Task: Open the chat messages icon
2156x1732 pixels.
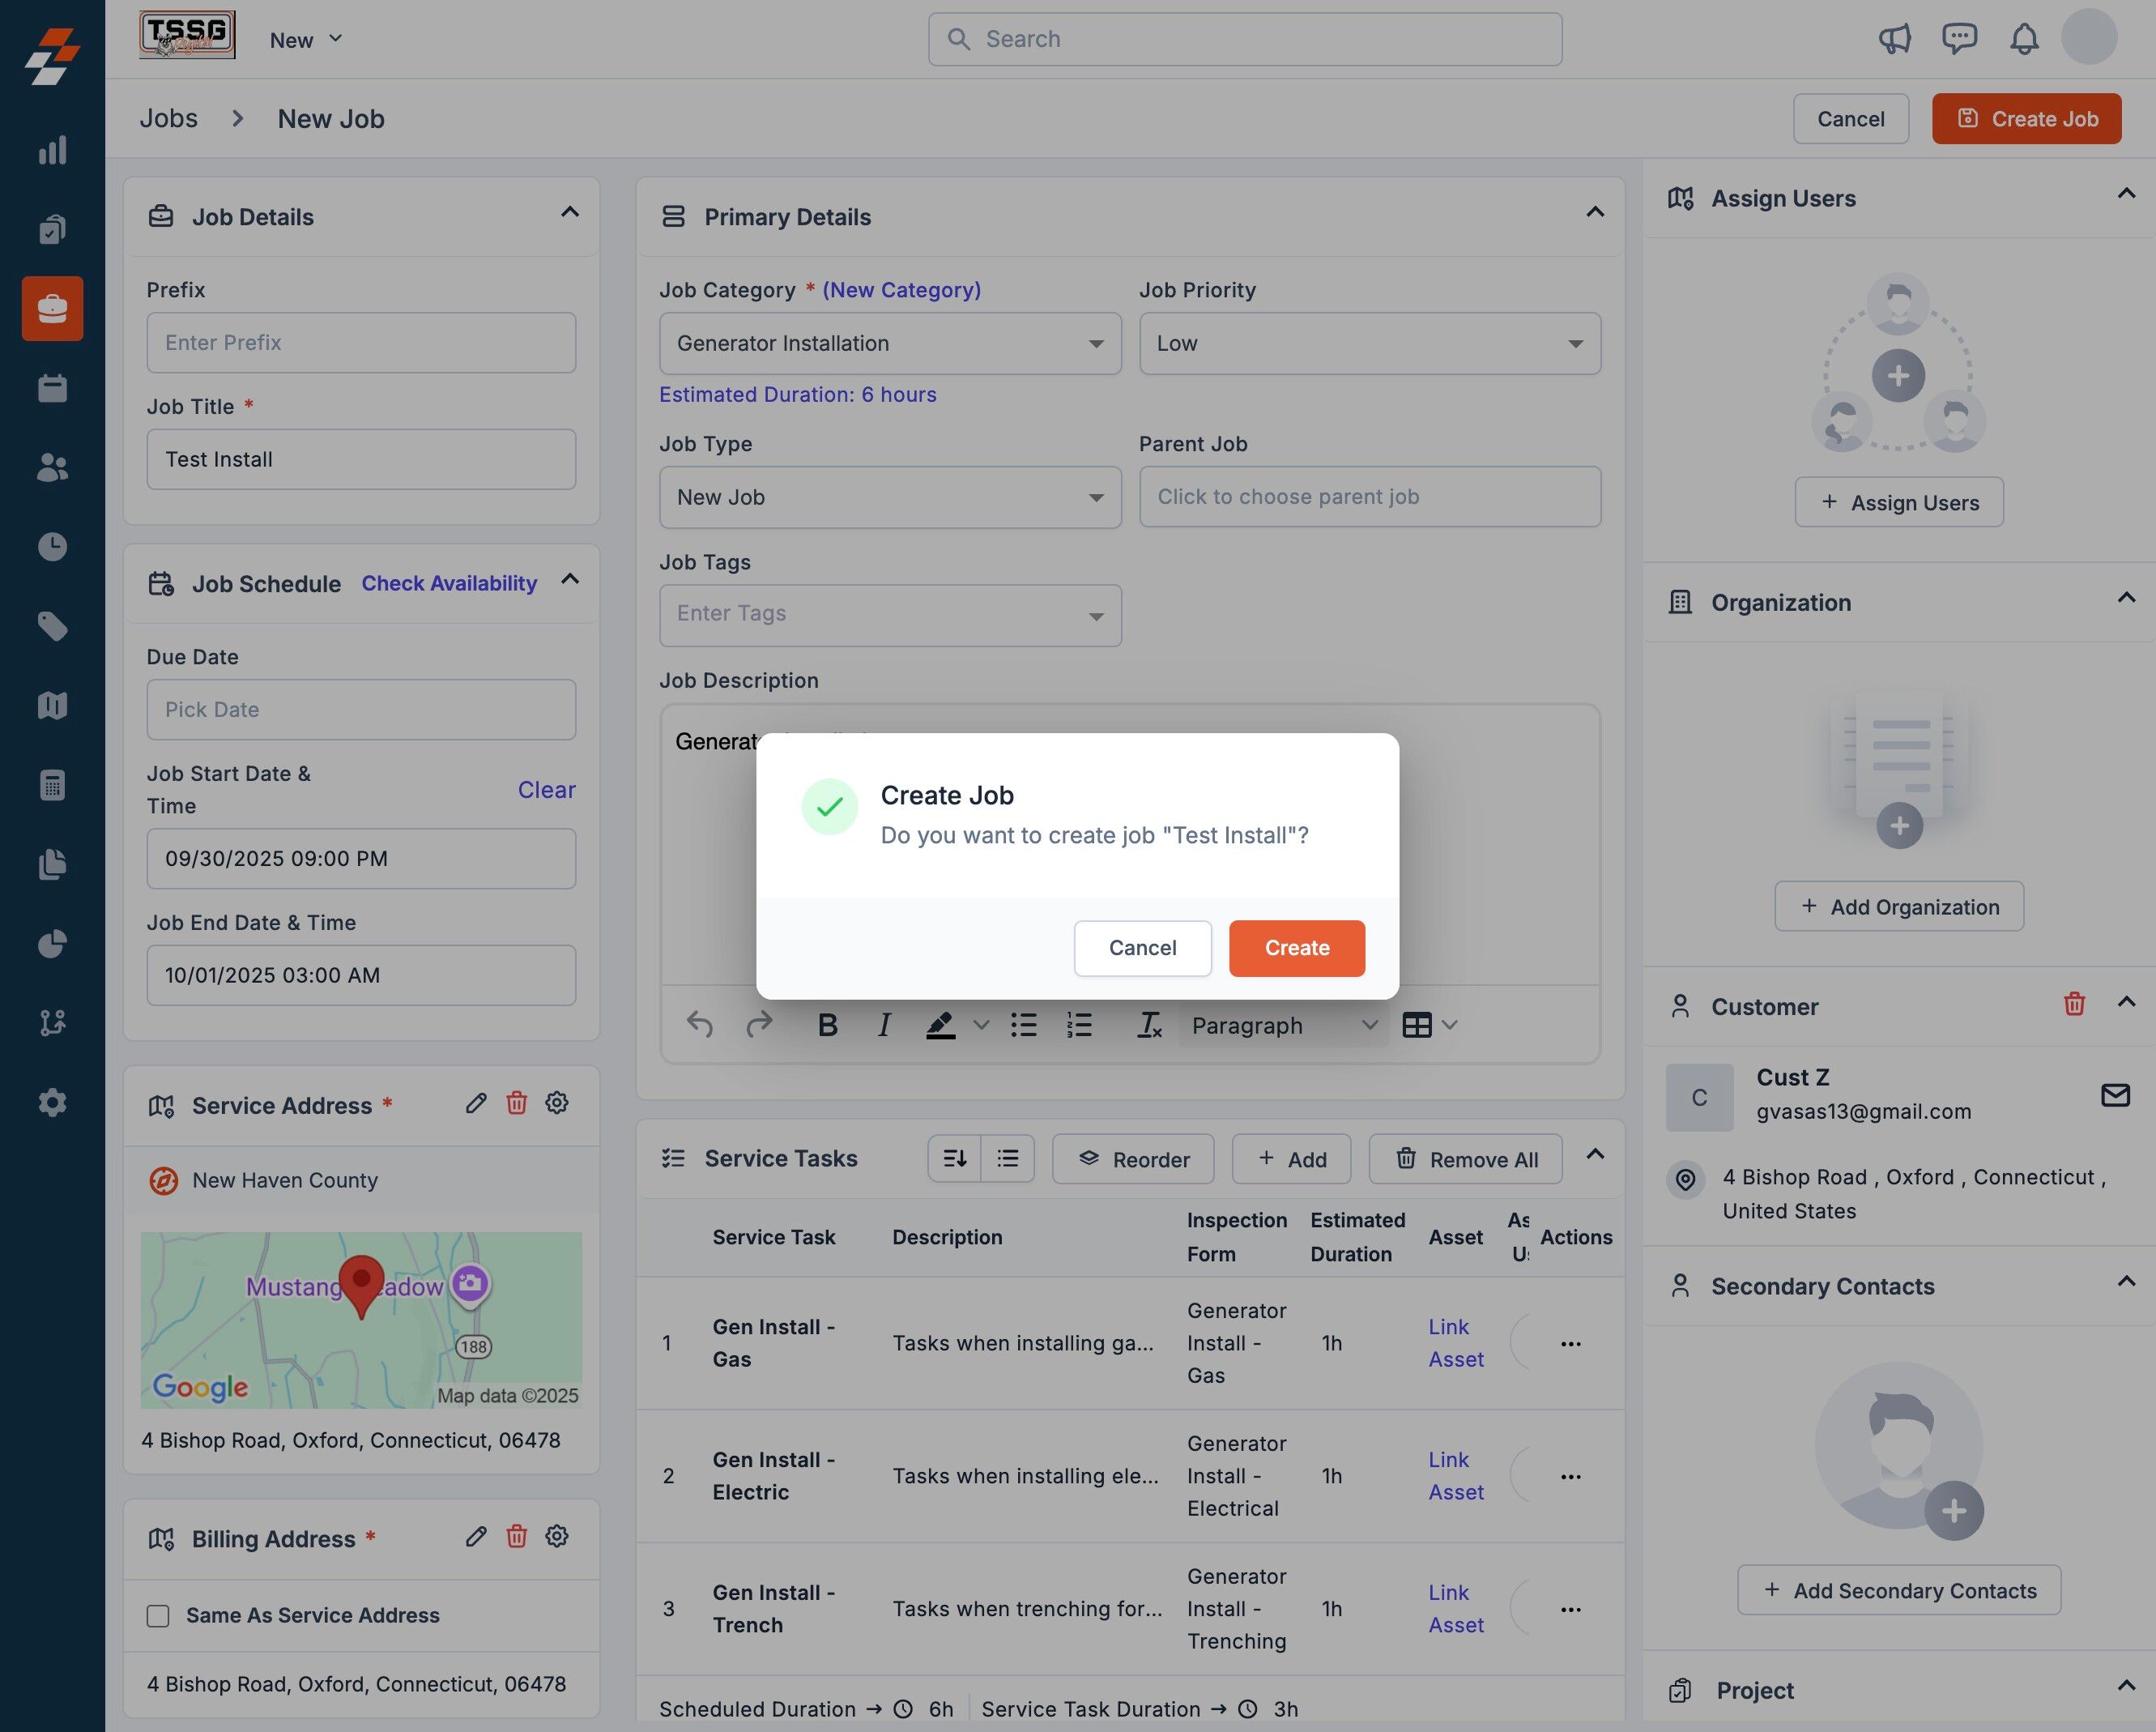Action: (x=1958, y=39)
